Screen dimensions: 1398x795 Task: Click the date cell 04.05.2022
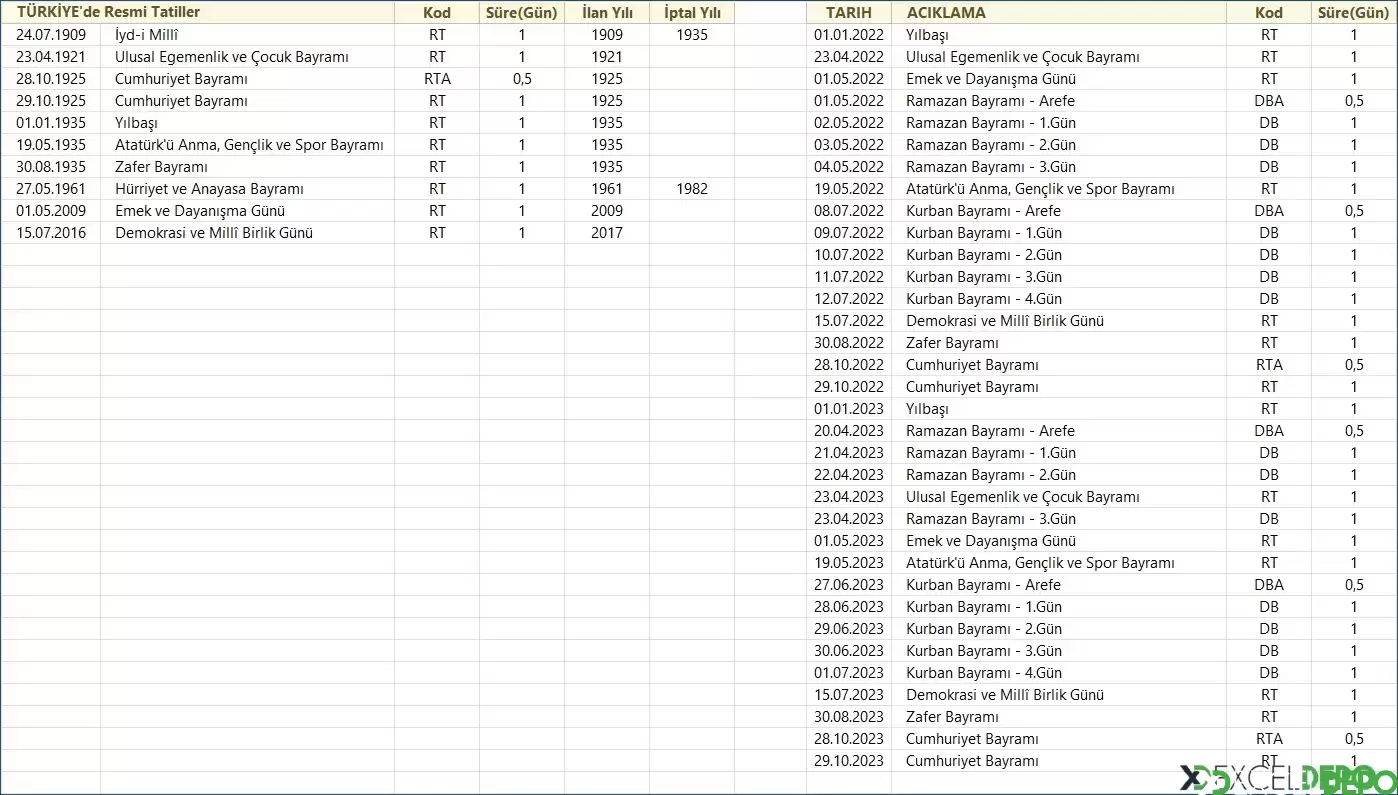pyautogui.click(x=849, y=167)
